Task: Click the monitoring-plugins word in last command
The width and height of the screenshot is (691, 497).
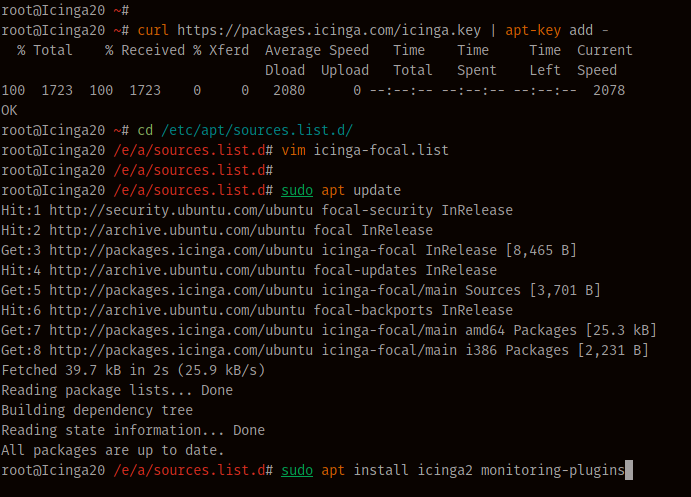Action: click(553, 470)
